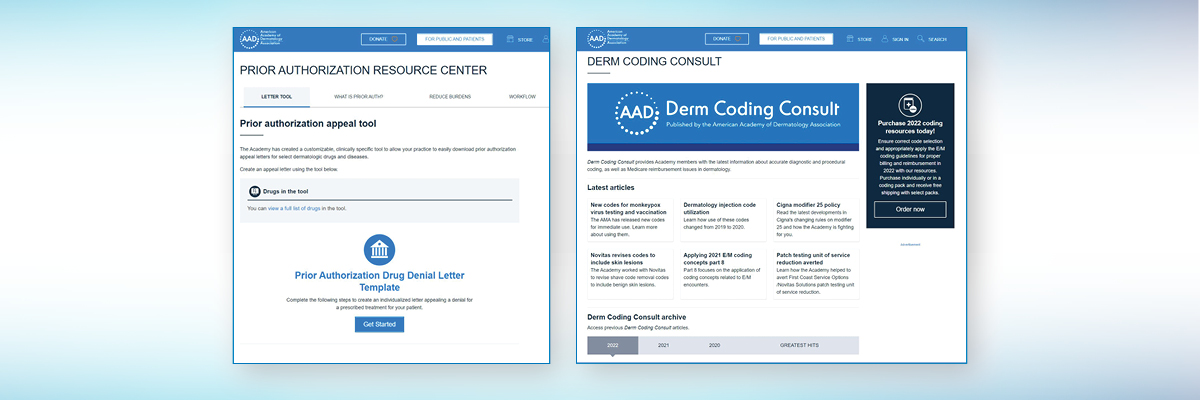1200x400 pixels.
Task: Click the Prior authorization appeal tool heading
Action: [x=308, y=124]
